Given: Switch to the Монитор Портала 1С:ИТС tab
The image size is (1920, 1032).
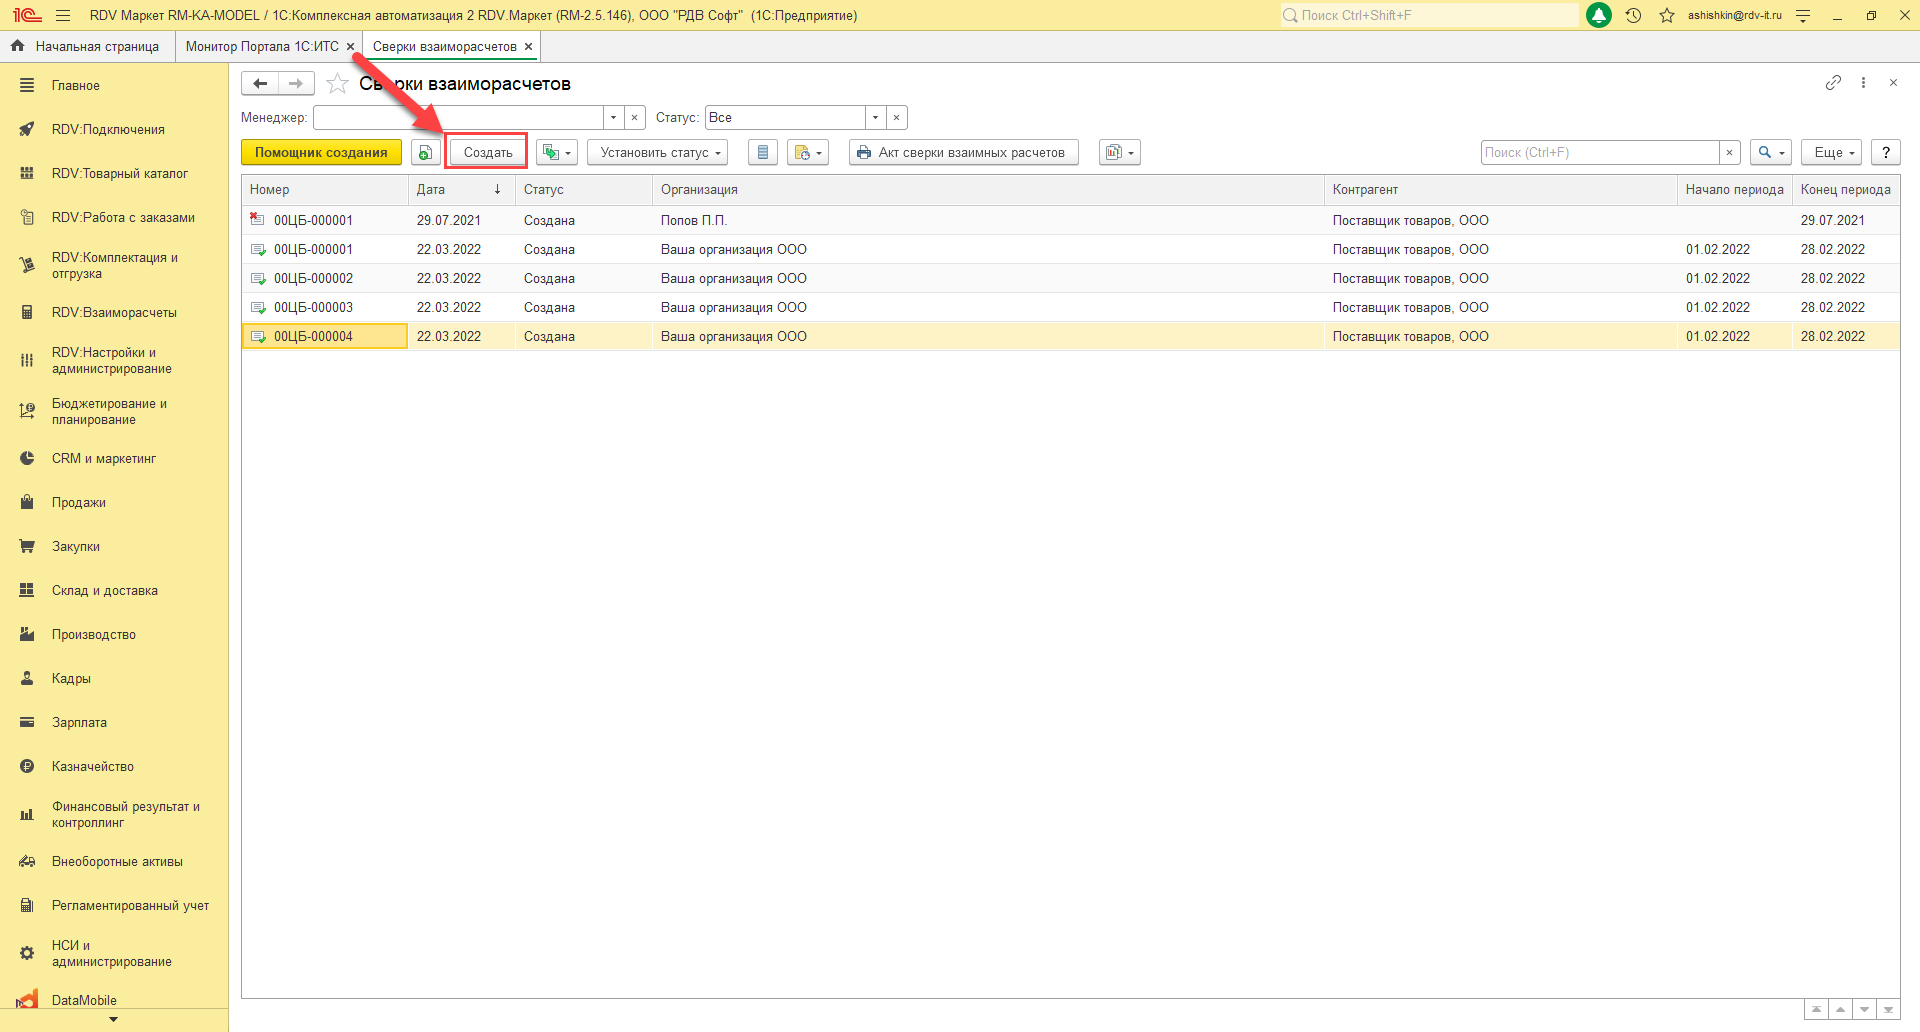Looking at the screenshot, I should click(262, 47).
